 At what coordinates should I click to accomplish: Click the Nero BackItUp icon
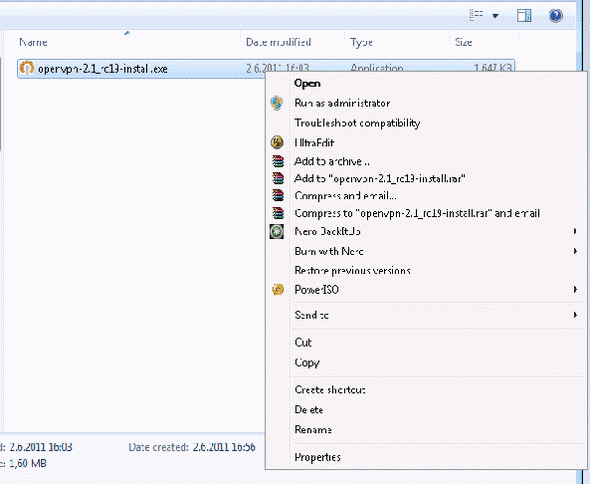pos(277,231)
